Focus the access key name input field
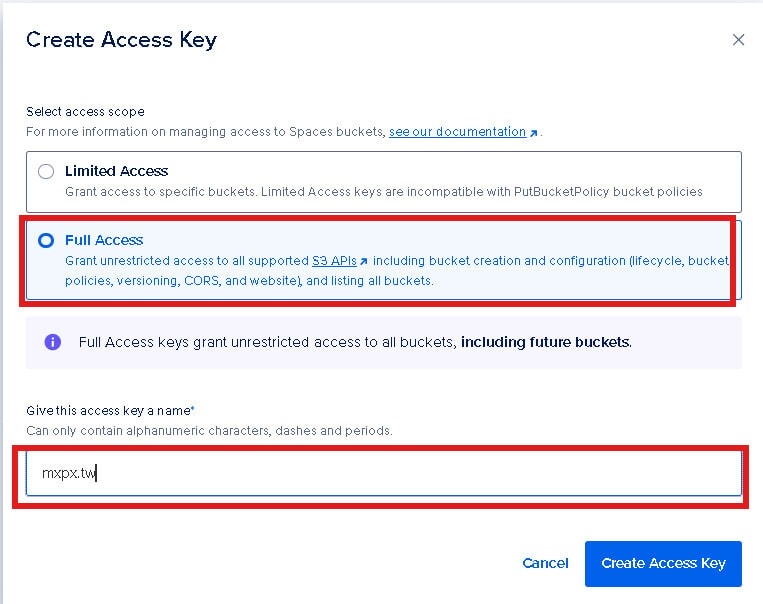 click(384, 474)
